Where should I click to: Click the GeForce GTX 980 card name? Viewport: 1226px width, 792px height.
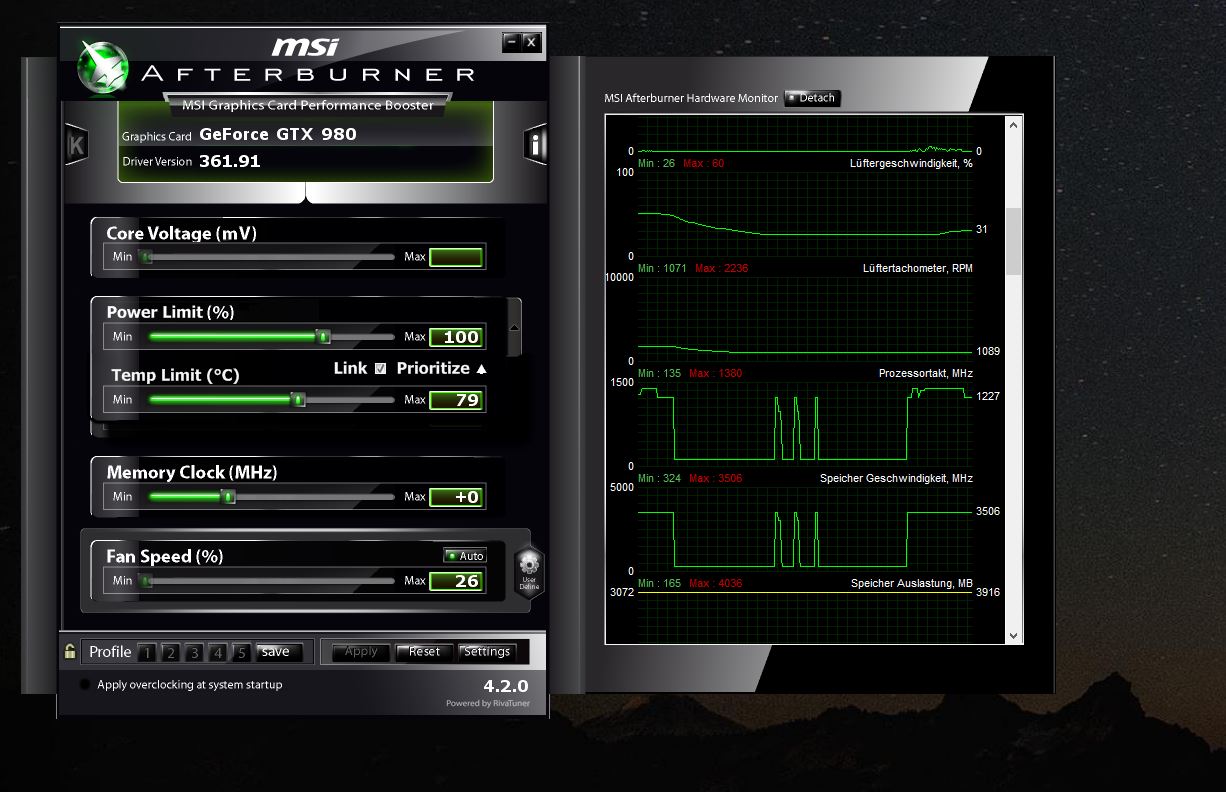tap(278, 134)
